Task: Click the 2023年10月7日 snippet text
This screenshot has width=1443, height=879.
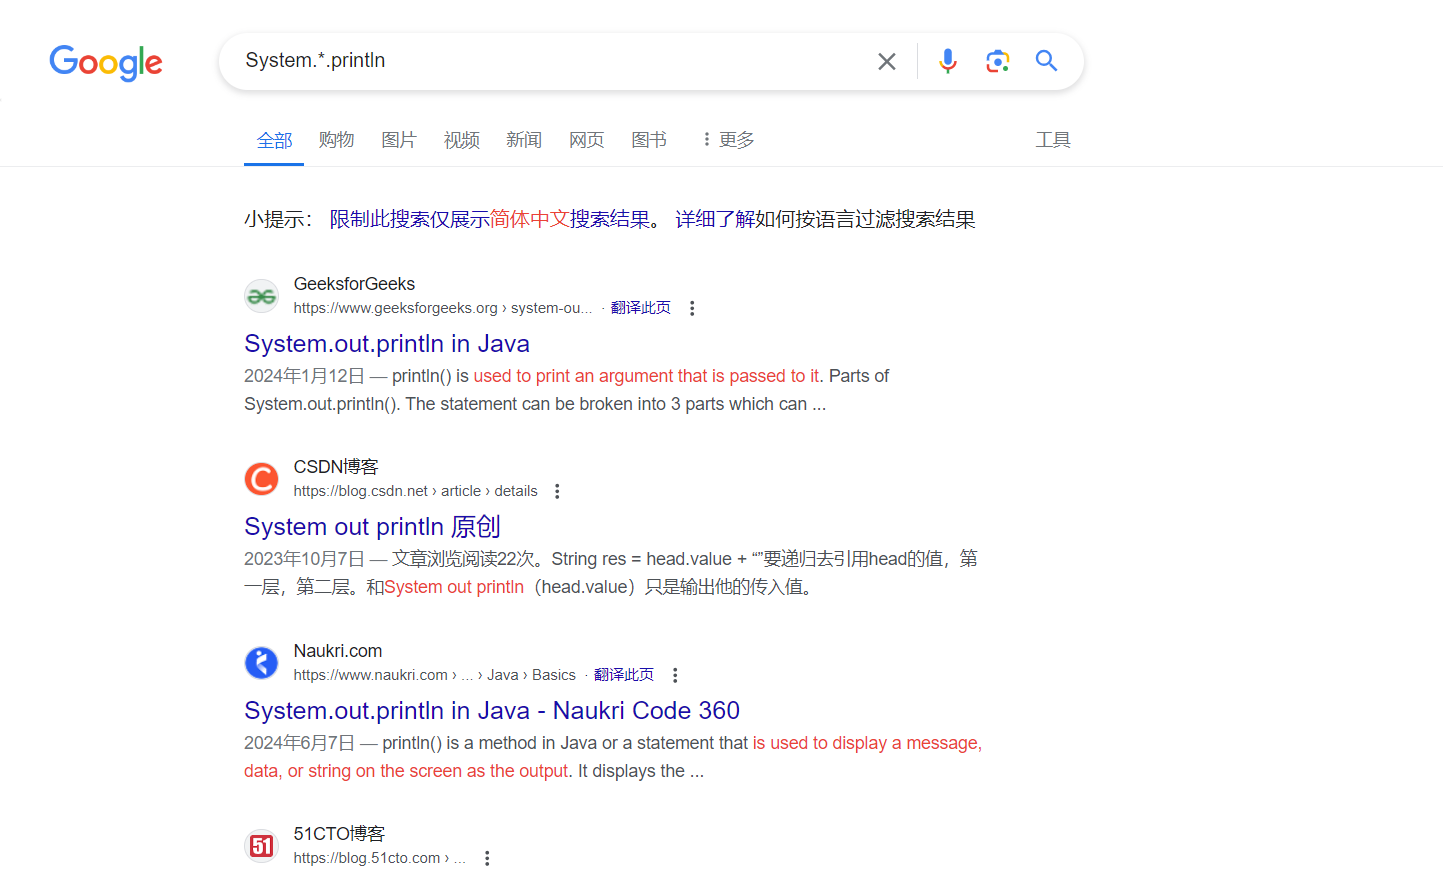Action: (304, 559)
